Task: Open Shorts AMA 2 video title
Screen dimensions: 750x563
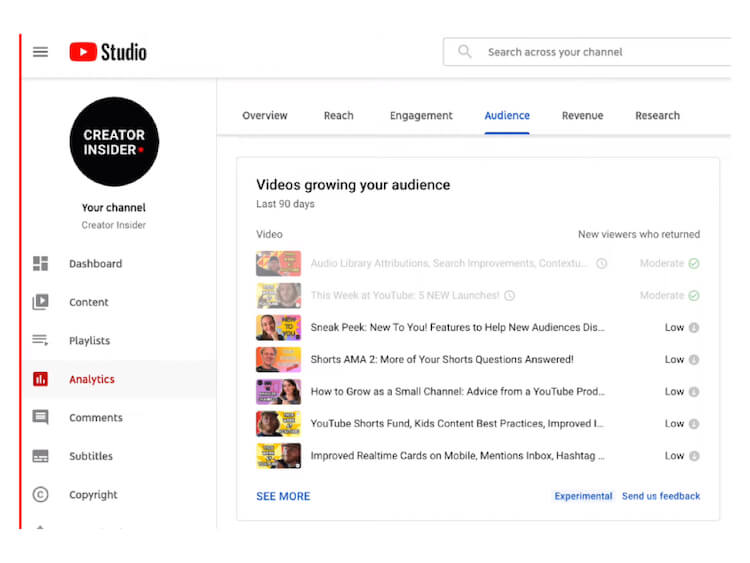Action: 442,360
